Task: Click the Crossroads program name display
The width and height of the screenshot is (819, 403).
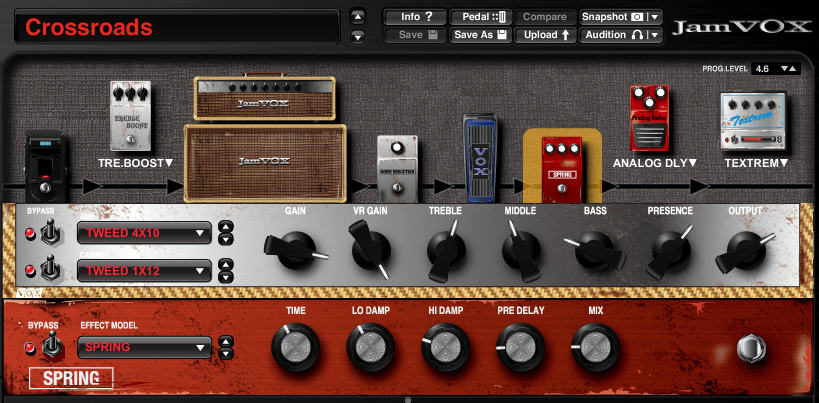Action: (x=178, y=26)
